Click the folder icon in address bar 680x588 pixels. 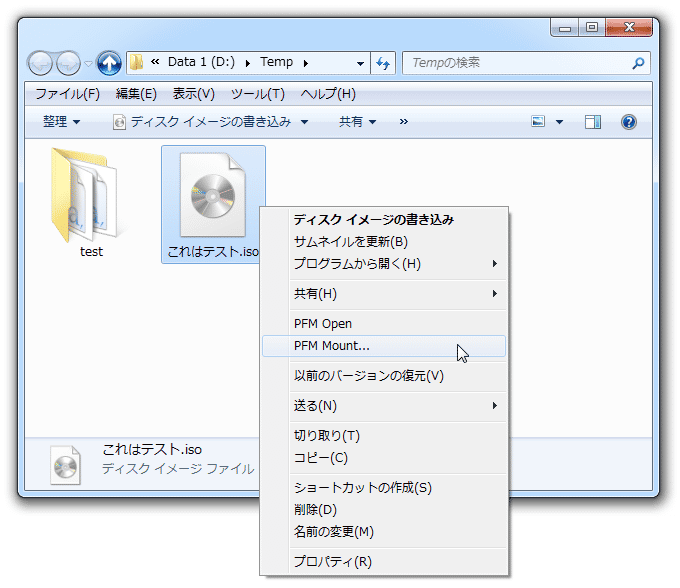tap(137, 62)
